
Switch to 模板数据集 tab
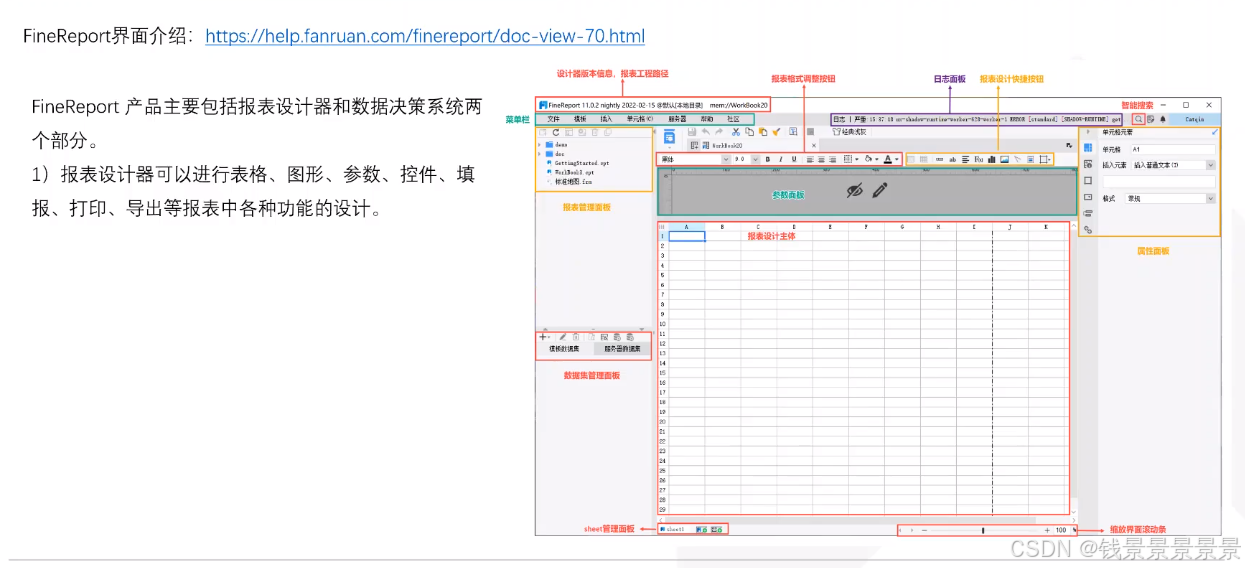point(564,349)
